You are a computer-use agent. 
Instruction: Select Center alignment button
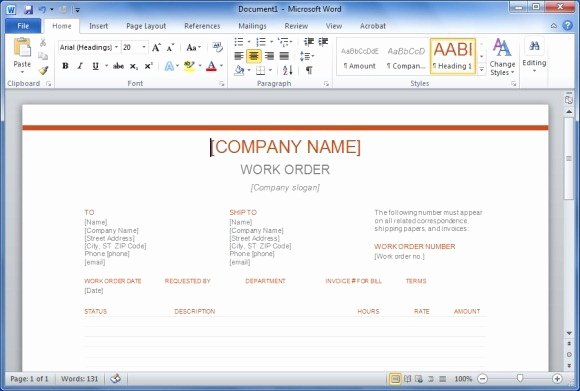point(254,56)
